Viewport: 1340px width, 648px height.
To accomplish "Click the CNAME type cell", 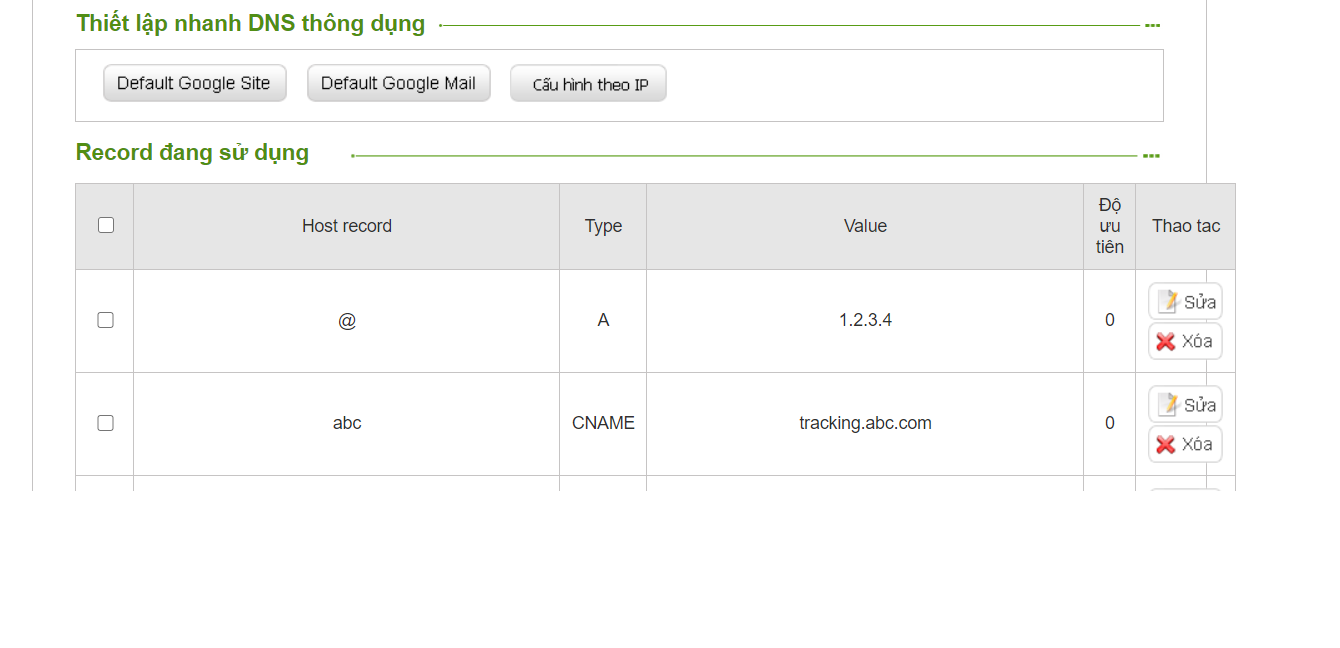I will pos(603,423).
